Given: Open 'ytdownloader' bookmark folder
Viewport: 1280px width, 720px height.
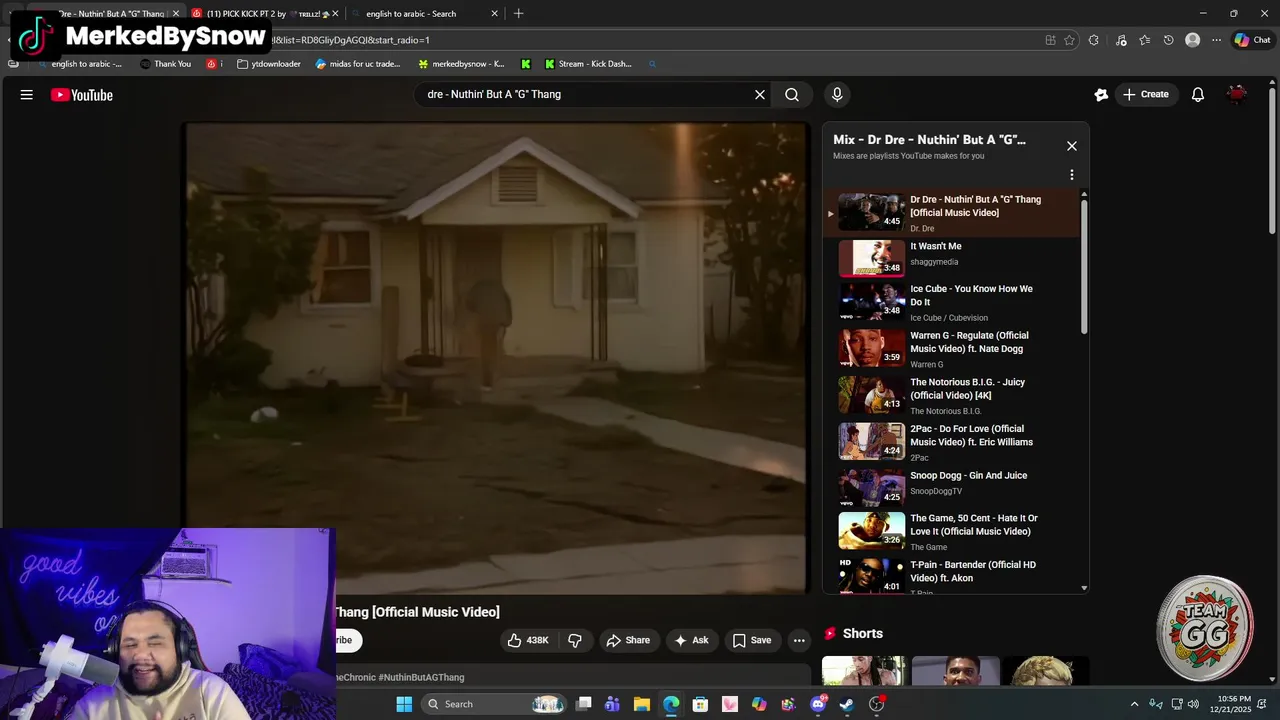Looking at the screenshot, I should pyautogui.click(x=269, y=64).
